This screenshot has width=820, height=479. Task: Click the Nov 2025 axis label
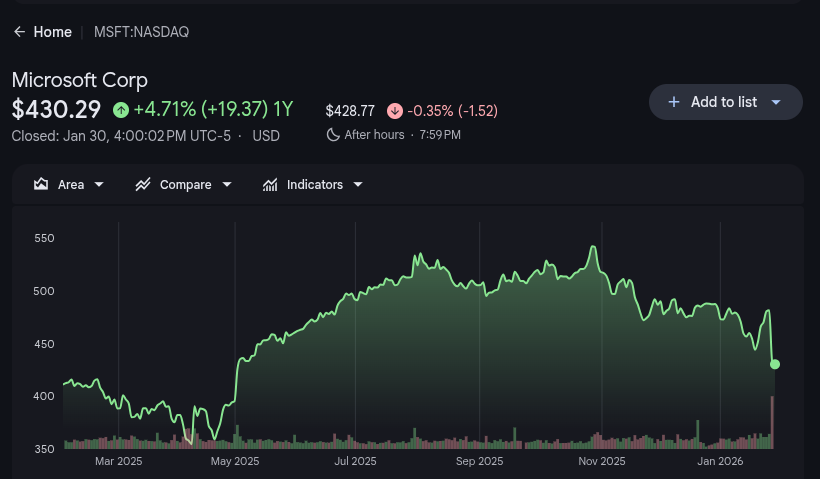[602, 461]
